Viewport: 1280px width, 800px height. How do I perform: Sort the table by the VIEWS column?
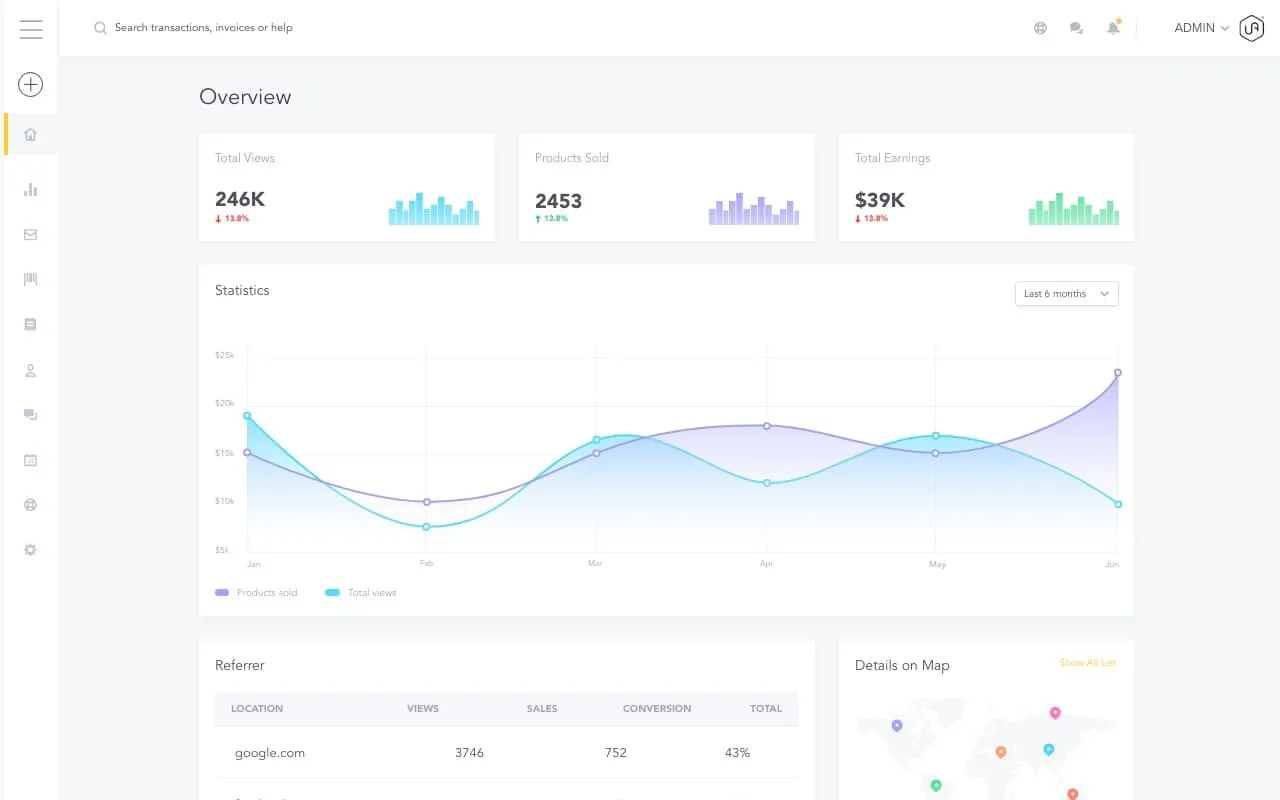422,708
